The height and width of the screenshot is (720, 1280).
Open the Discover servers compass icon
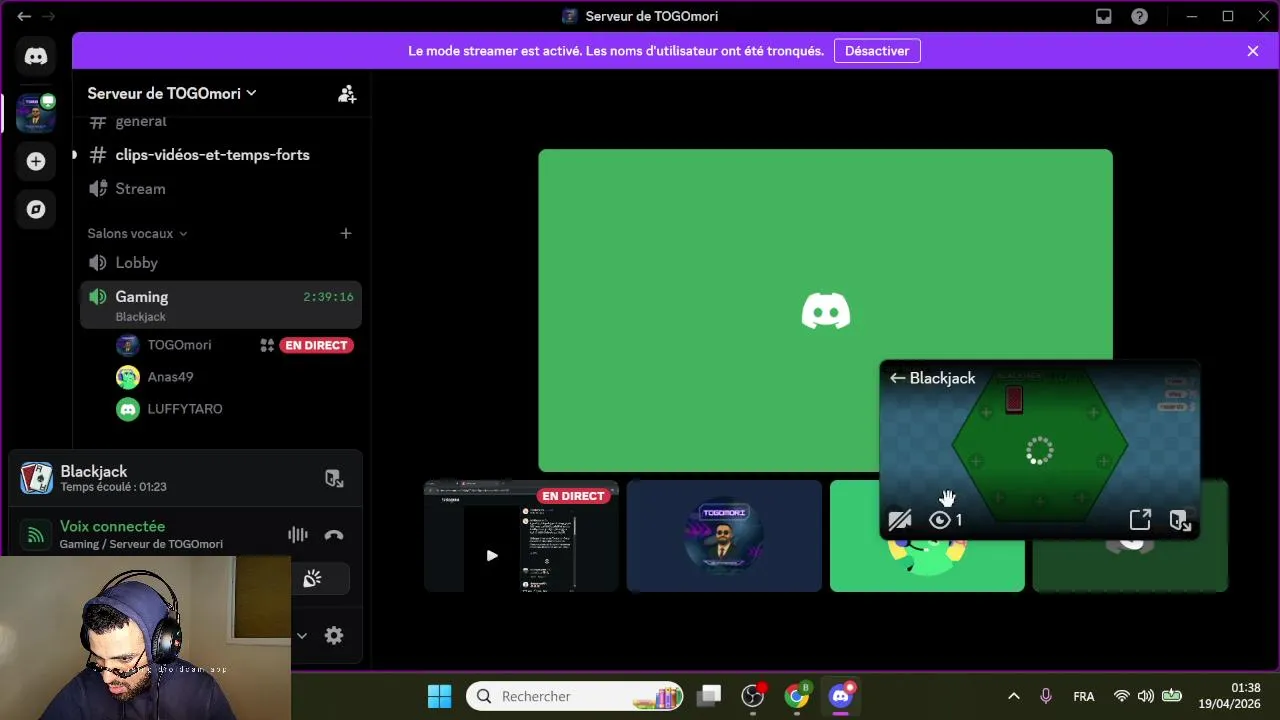[x=36, y=209]
